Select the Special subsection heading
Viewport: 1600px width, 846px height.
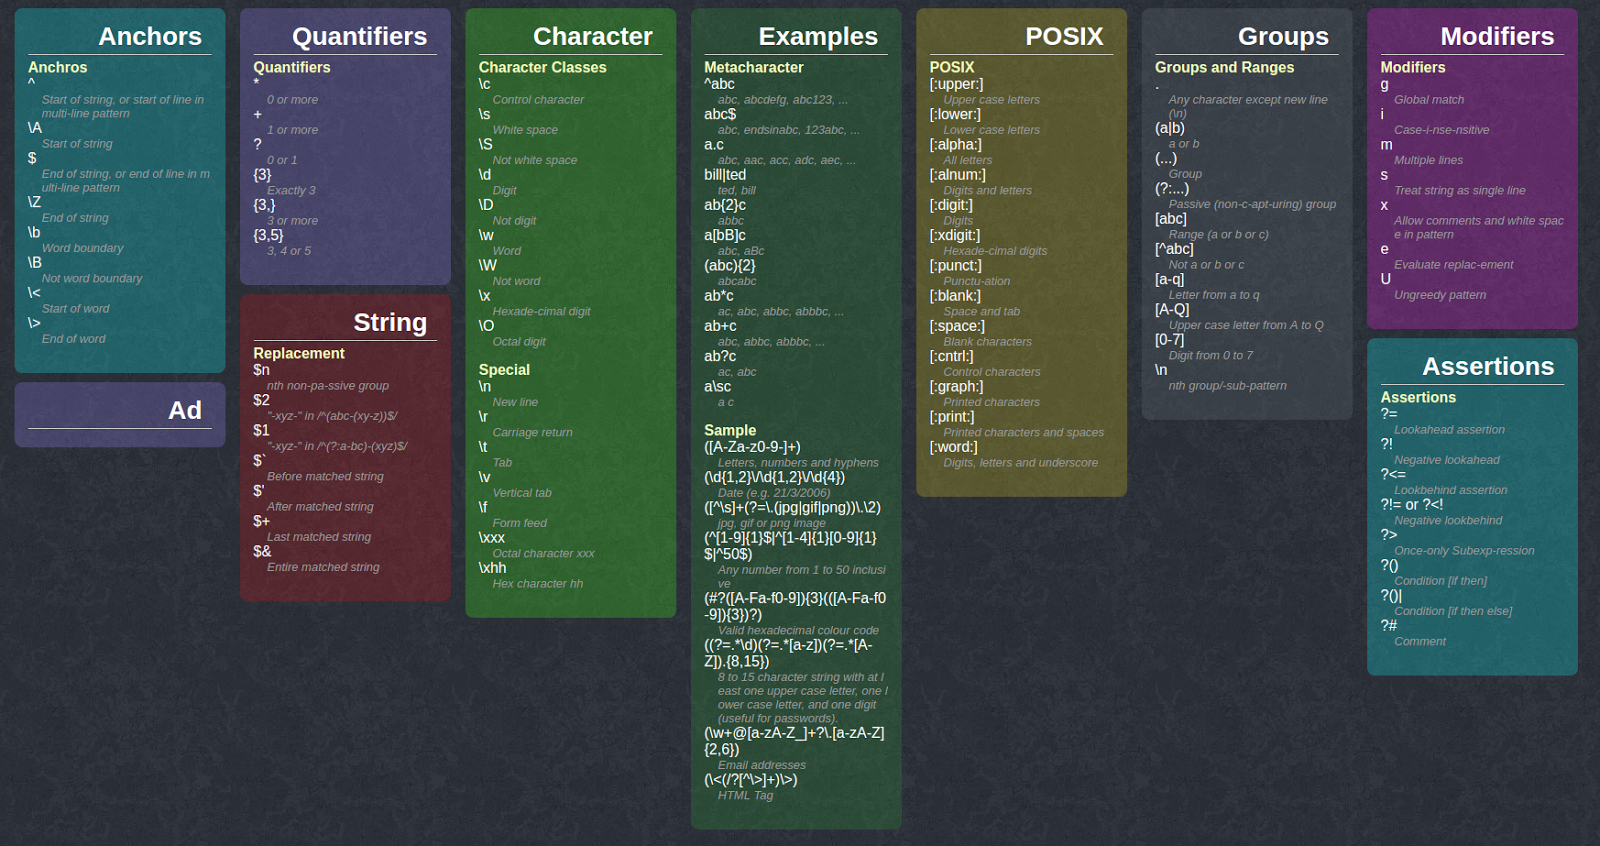[x=504, y=370]
